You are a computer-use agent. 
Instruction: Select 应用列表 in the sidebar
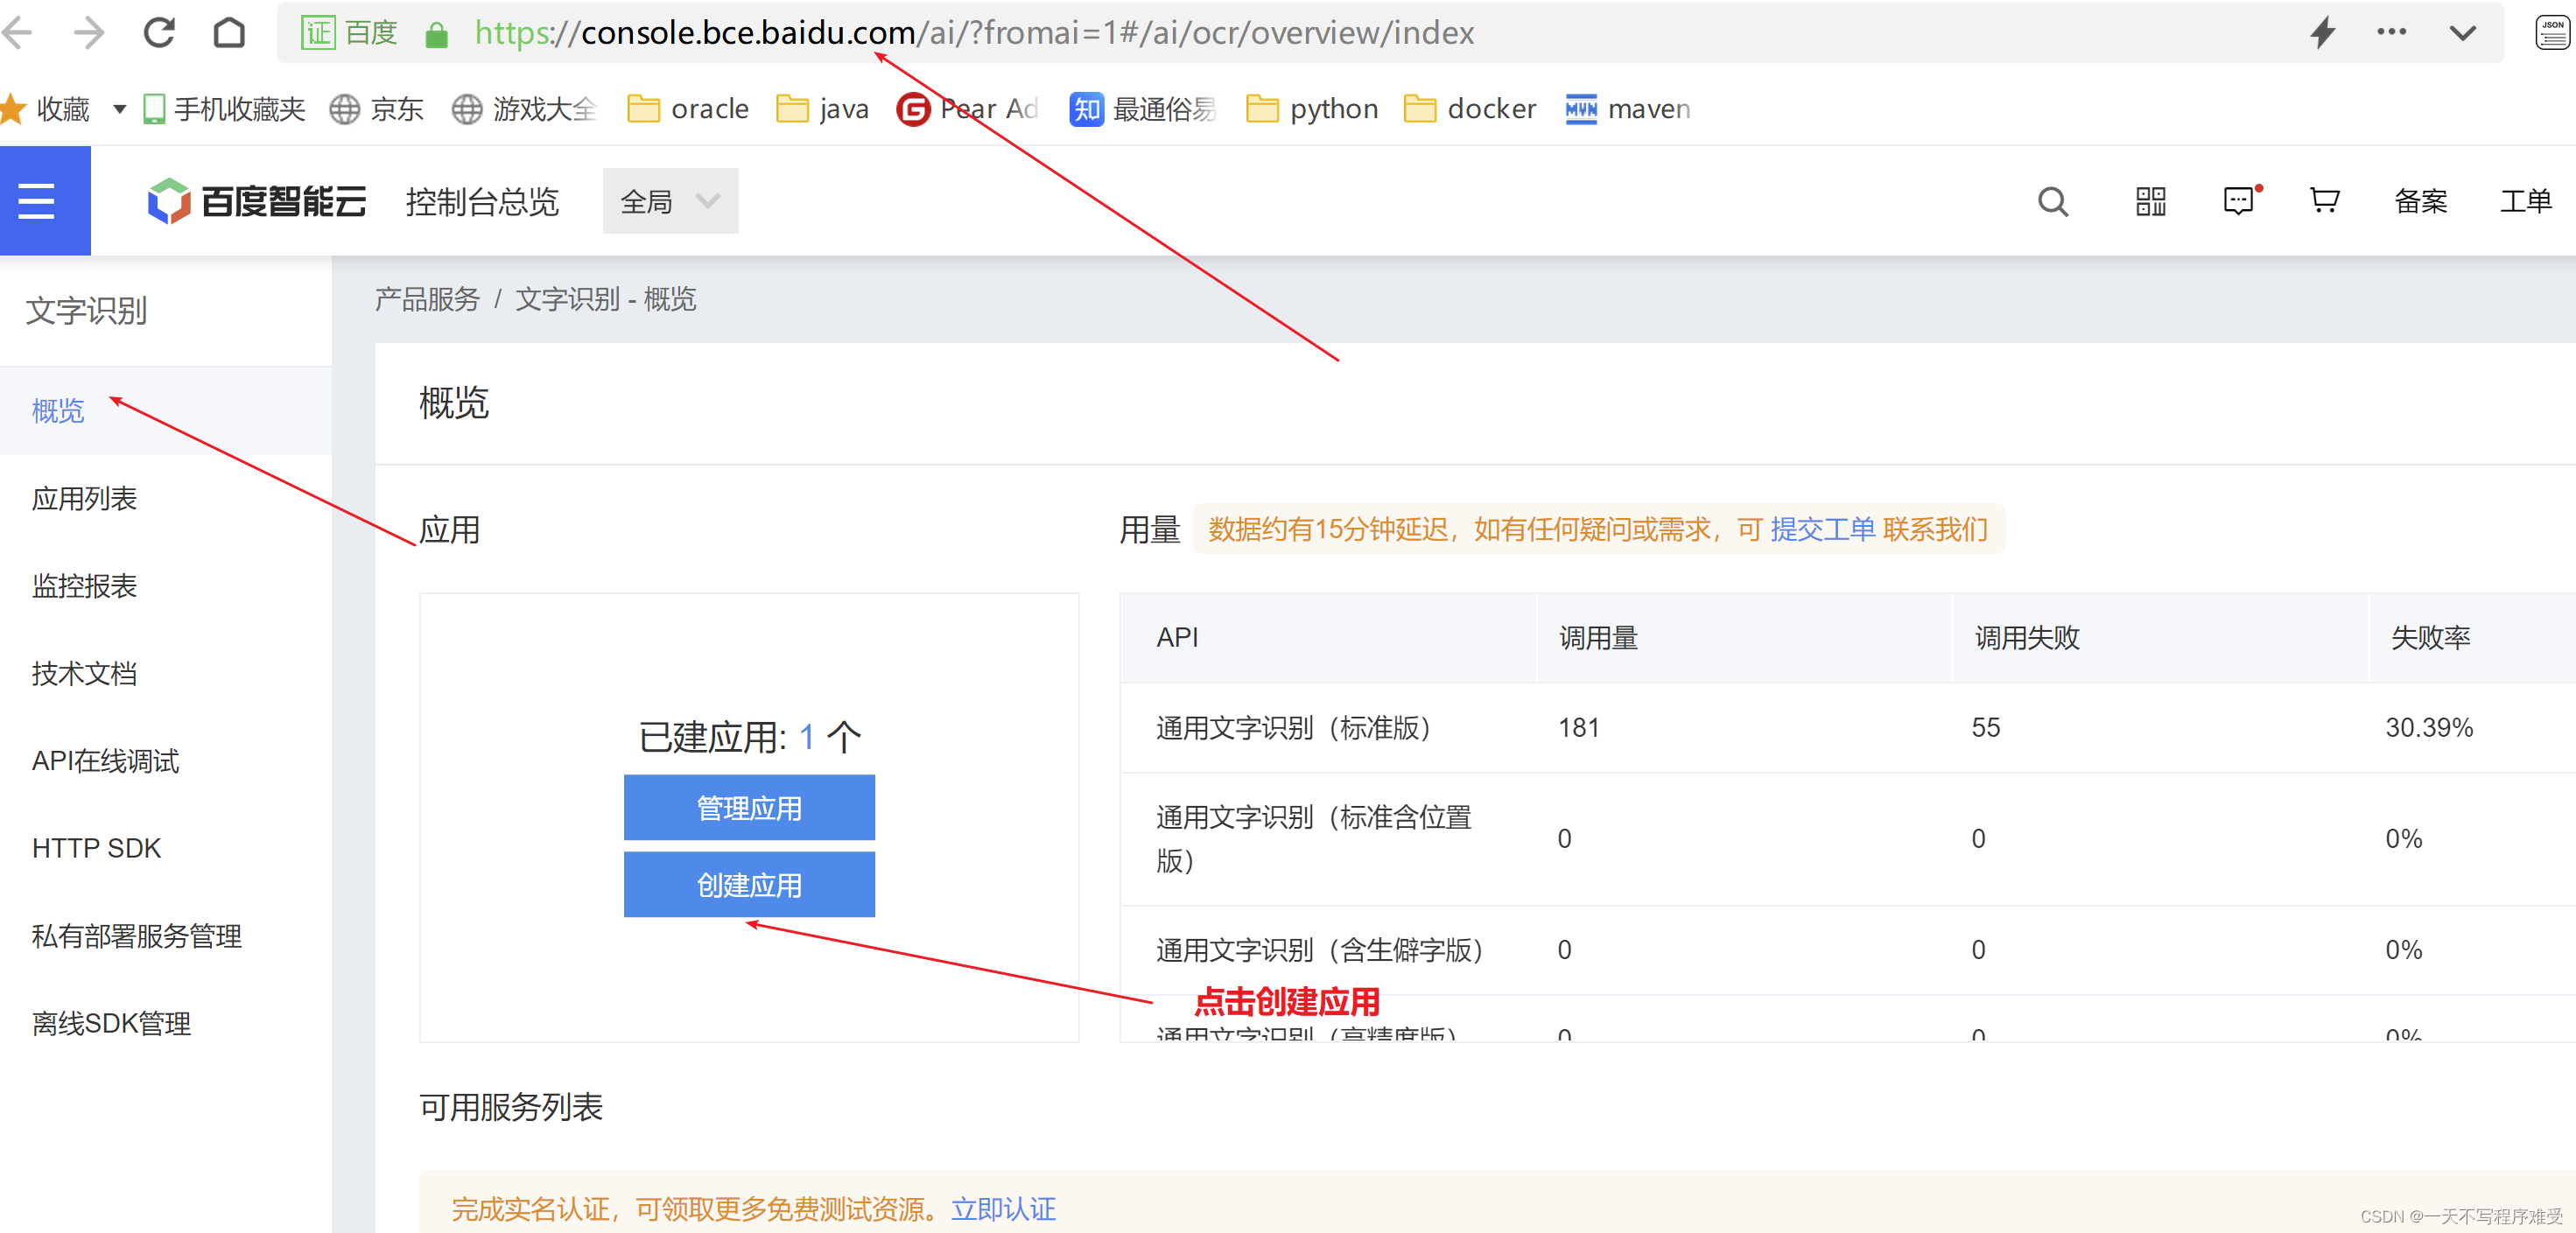click(165, 498)
